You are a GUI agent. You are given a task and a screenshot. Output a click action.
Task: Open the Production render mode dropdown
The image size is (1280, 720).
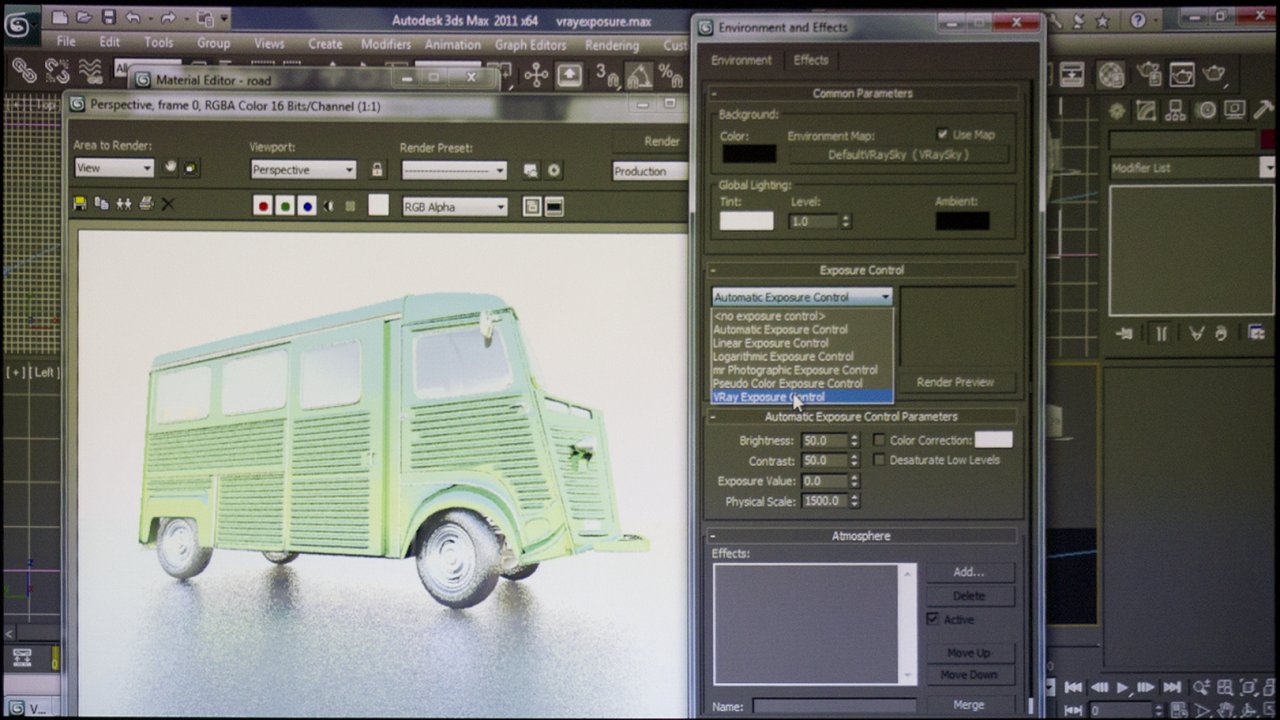[650, 171]
